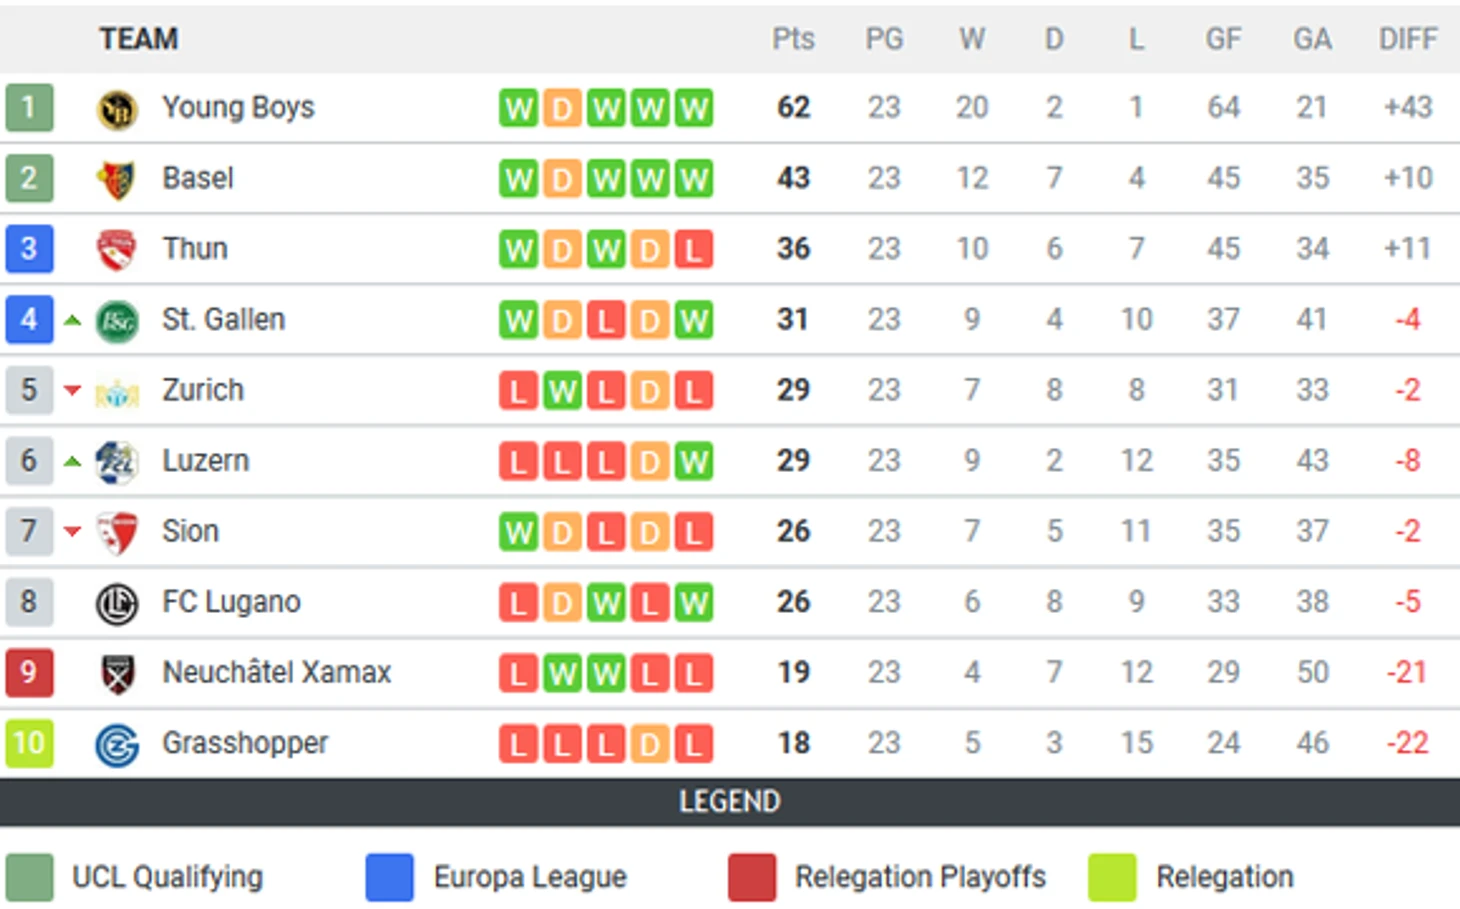This screenshot has width=1460, height=909.
Task: Click the position 10 rank badge
Action: tap(29, 743)
